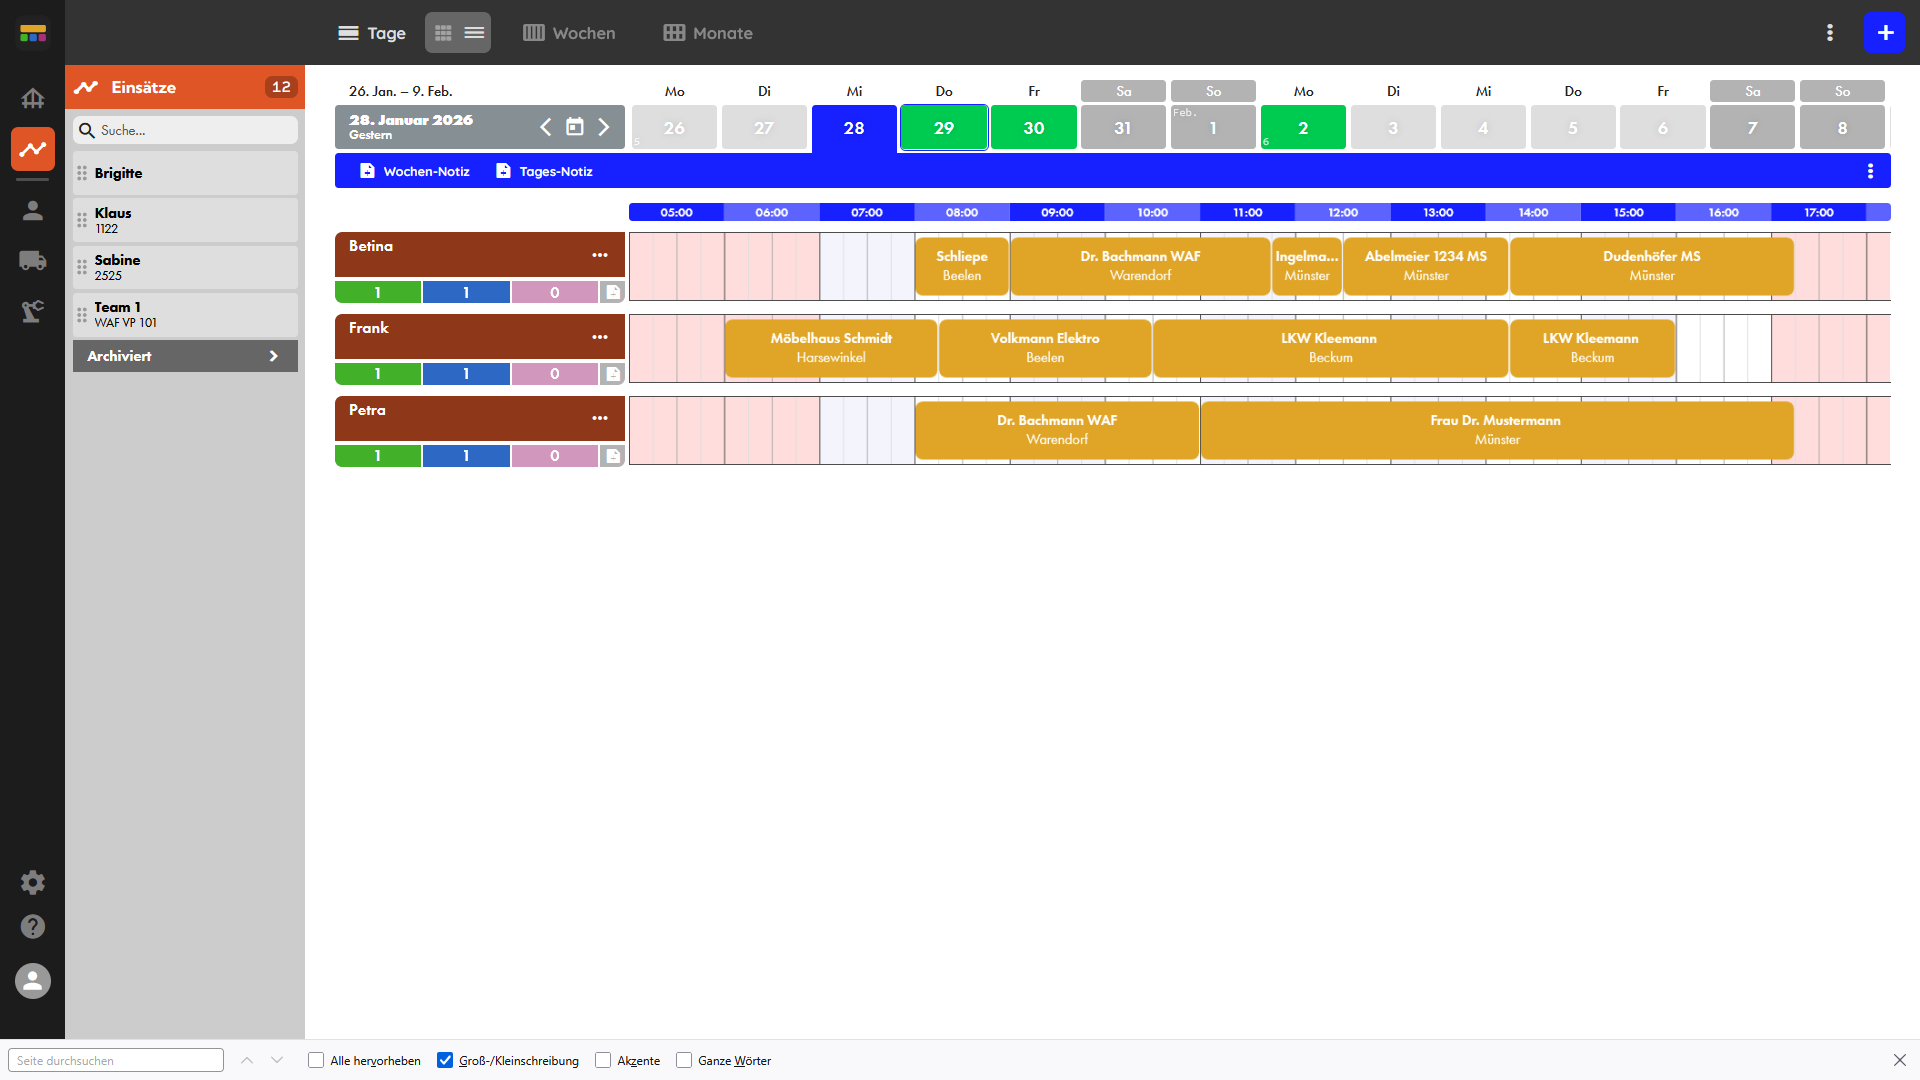This screenshot has height=1080, width=1920.
Task: Open the blue note bar overflow menu
Action: point(1870,171)
